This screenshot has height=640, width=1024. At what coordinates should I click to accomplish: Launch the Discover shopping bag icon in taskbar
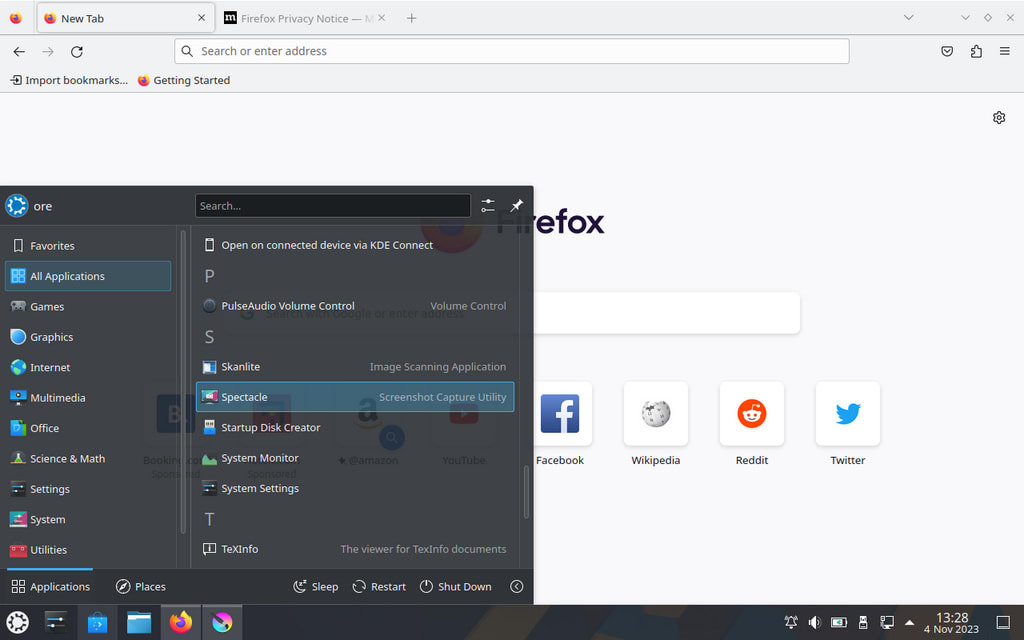click(97, 622)
